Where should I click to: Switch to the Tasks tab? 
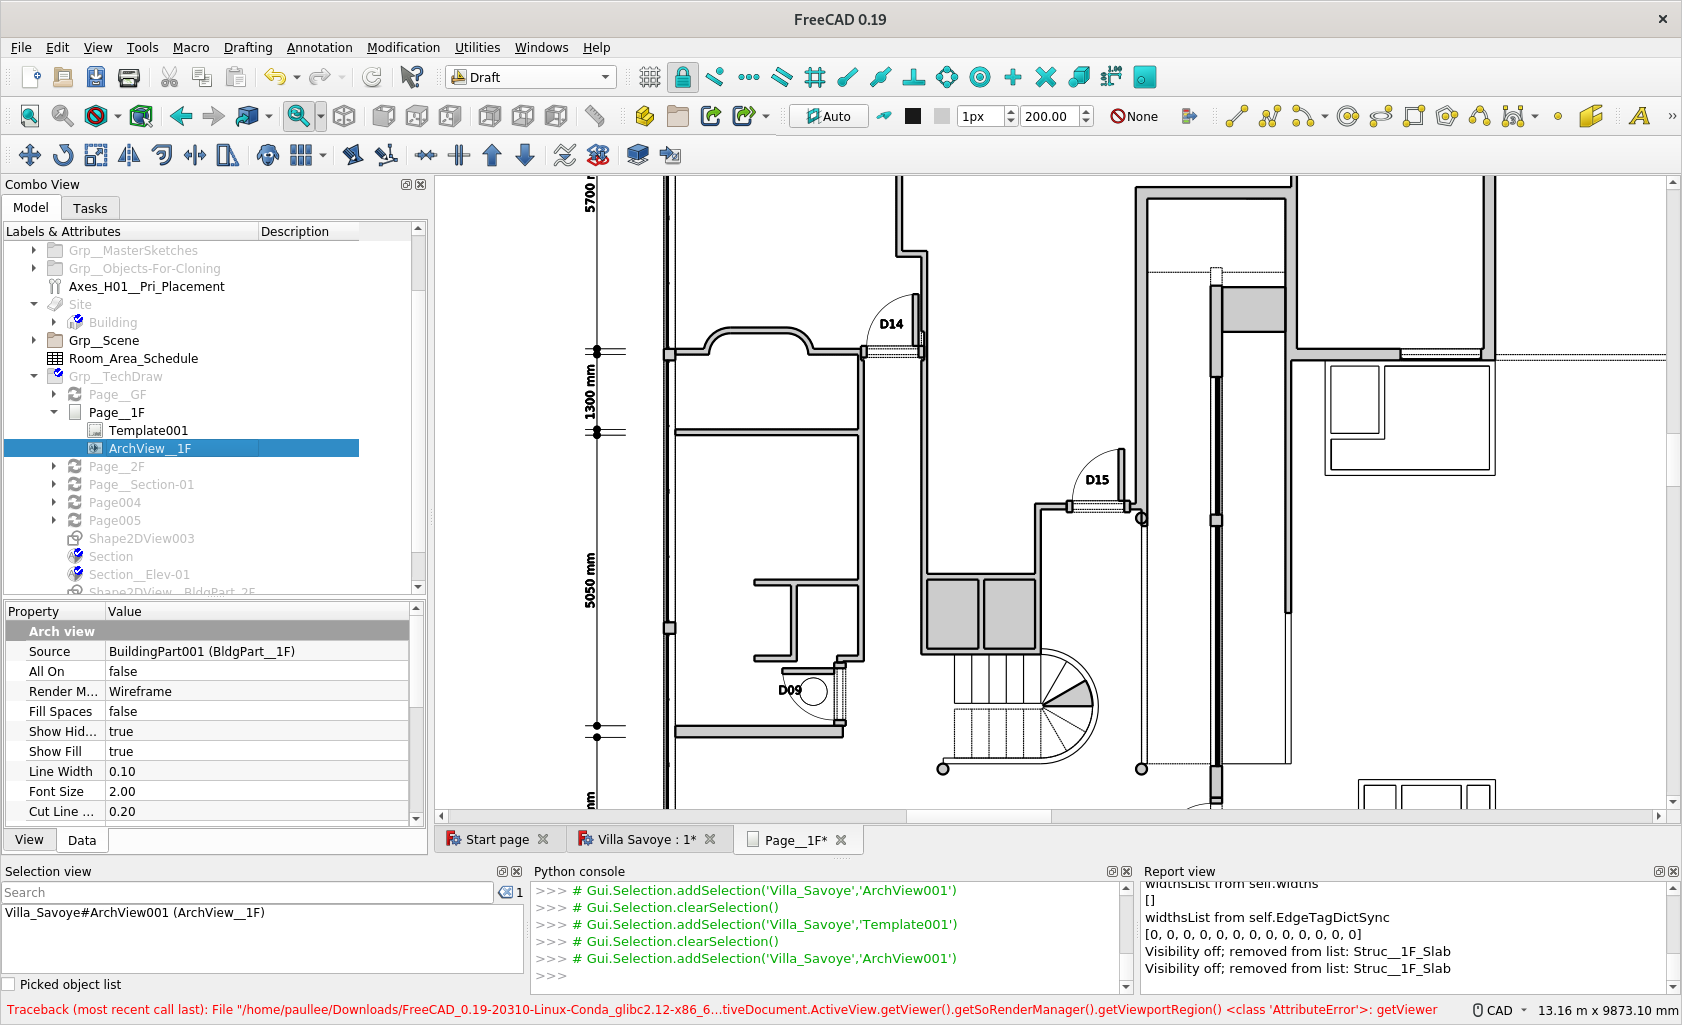tap(90, 207)
